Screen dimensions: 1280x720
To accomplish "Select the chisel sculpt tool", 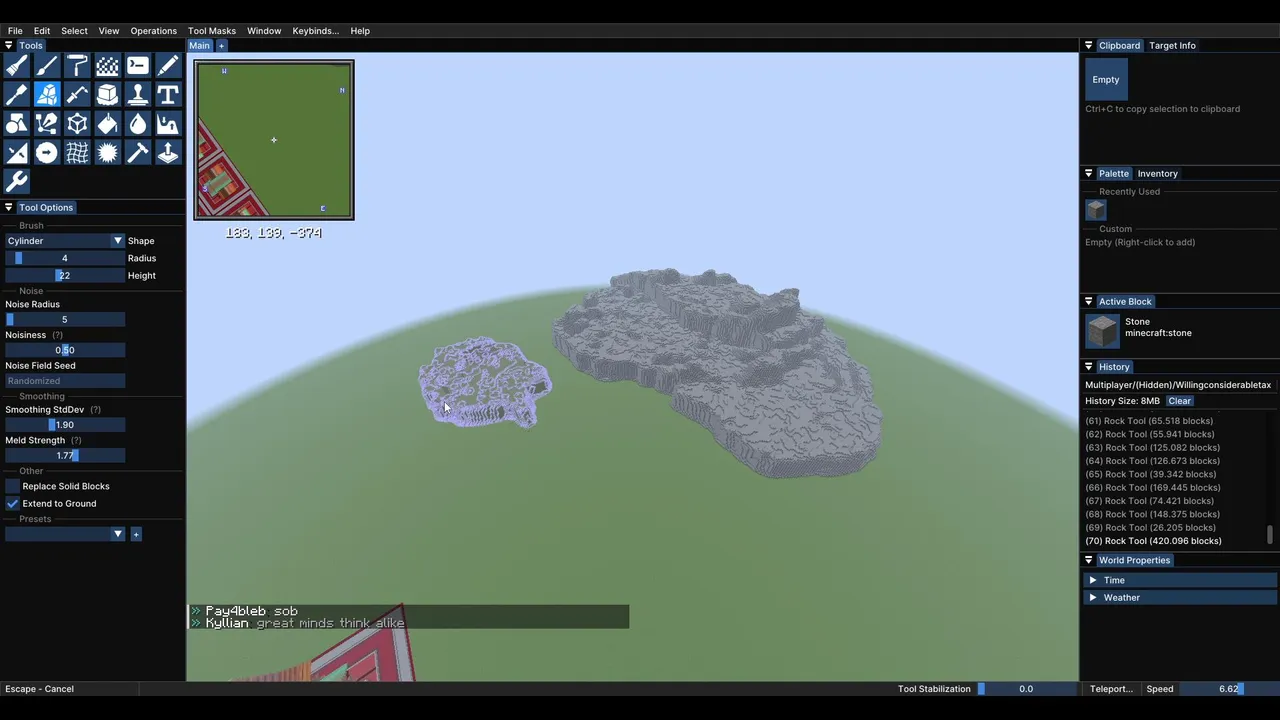I will tap(17, 95).
